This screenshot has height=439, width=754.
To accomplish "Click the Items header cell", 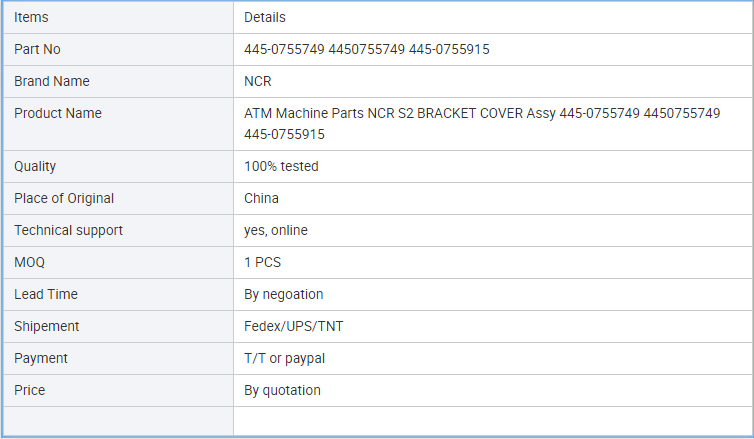I will (118, 17).
